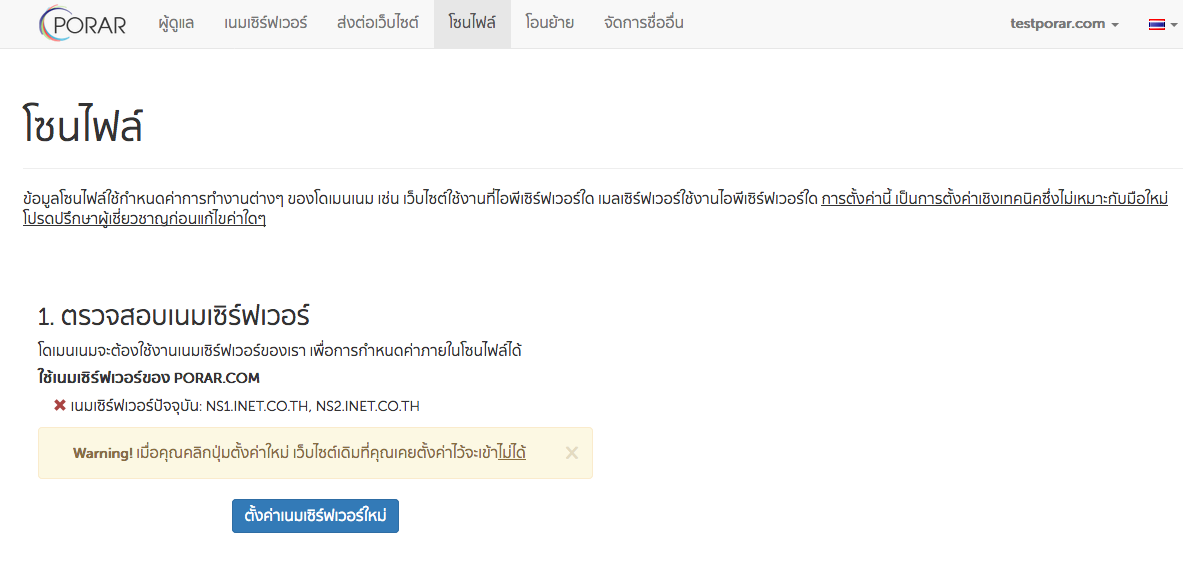Screen dimensions: 1183x584
Task: Dismiss the yellow Warning alert
Action: tap(572, 453)
